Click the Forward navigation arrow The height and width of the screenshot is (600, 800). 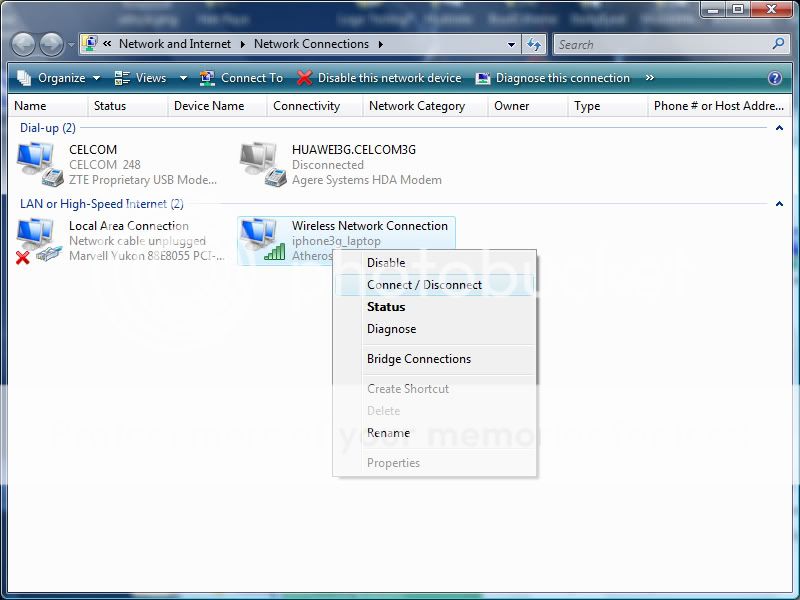tap(51, 44)
